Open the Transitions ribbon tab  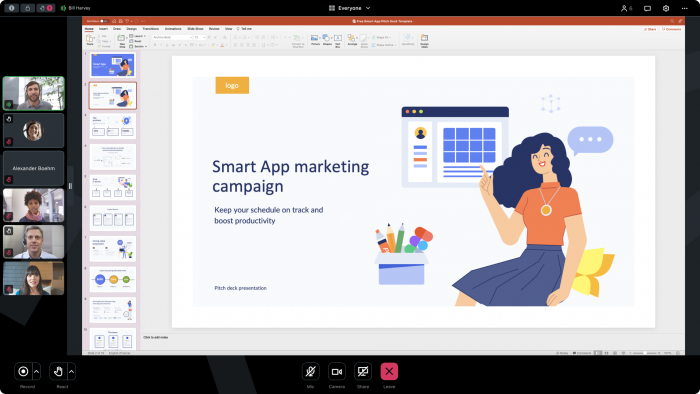pyautogui.click(x=150, y=29)
